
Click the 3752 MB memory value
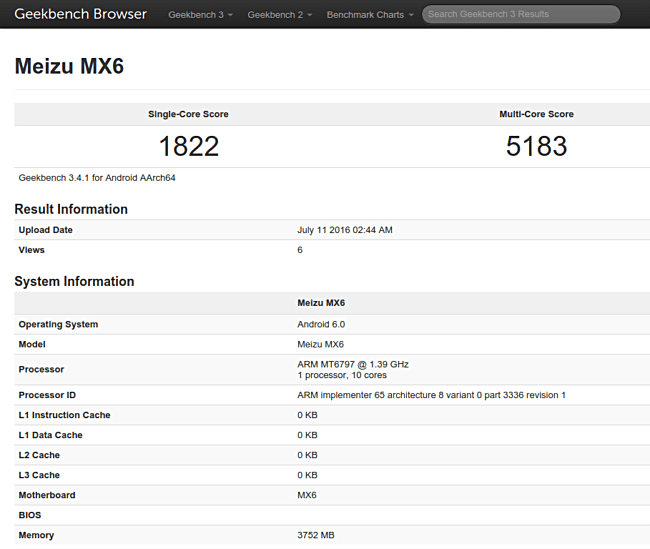pos(316,535)
